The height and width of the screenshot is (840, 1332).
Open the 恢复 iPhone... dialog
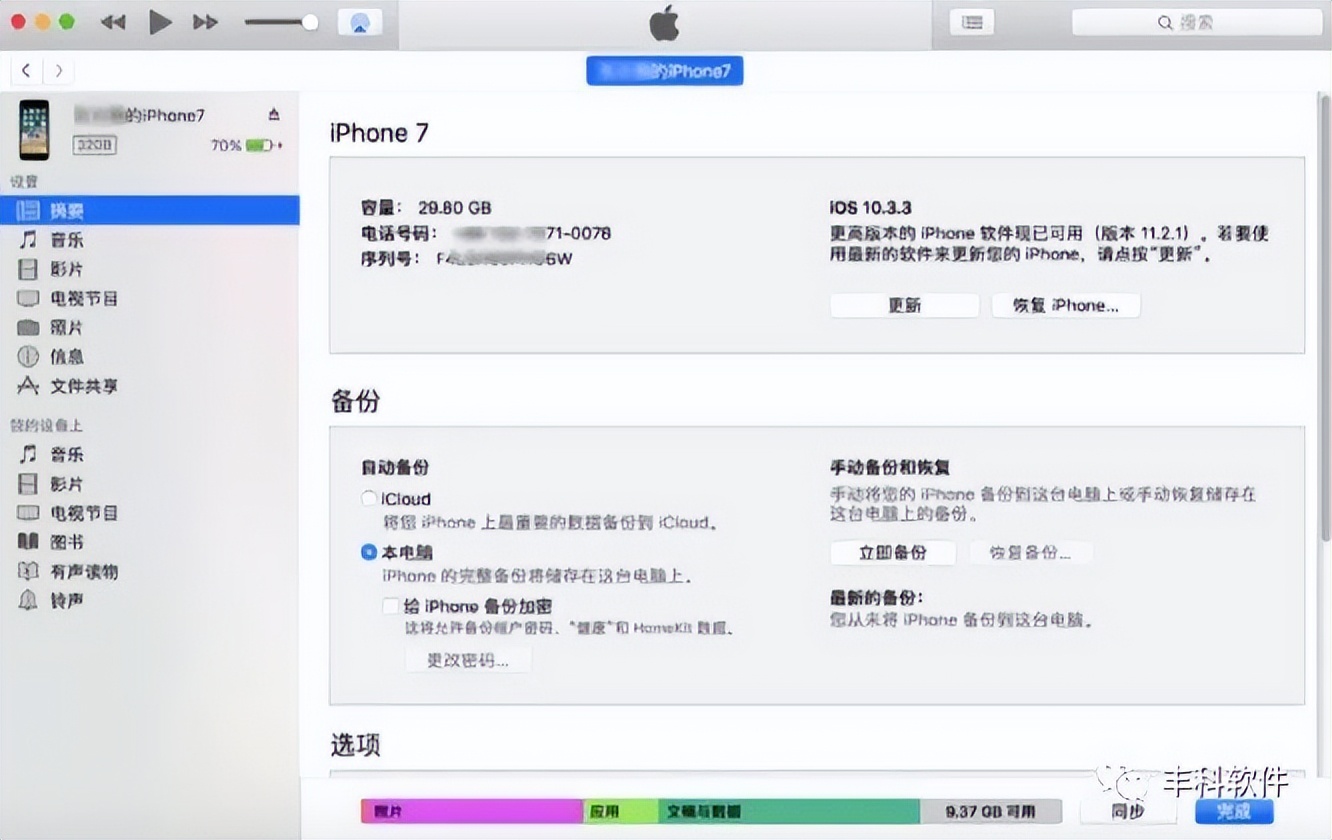click(1065, 305)
